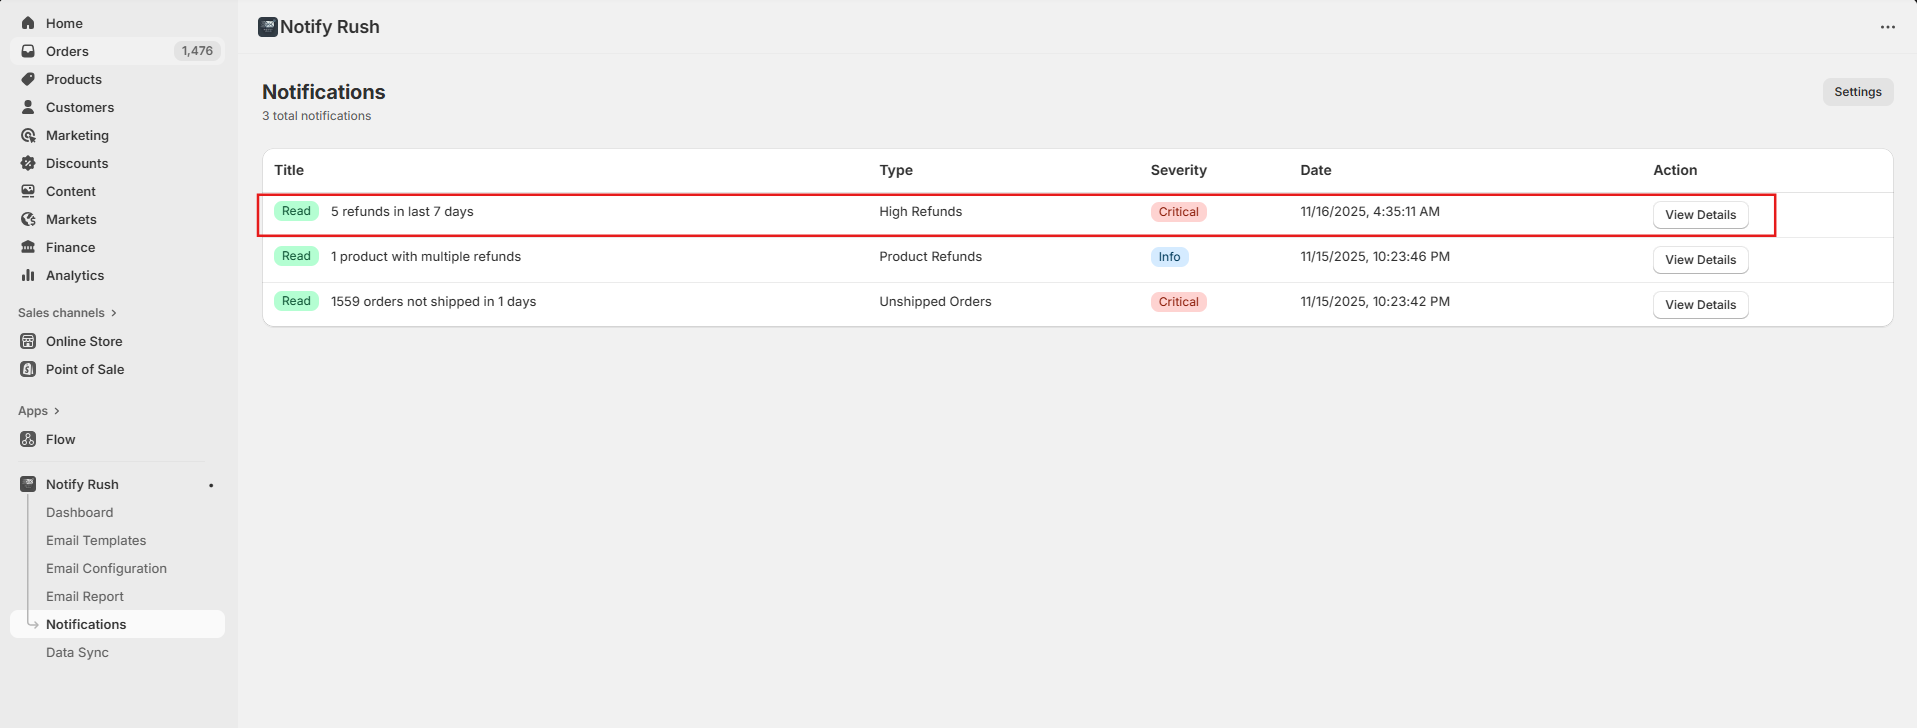This screenshot has height=728, width=1917.
Task: Click the Flow app icon
Action: pyautogui.click(x=28, y=439)
